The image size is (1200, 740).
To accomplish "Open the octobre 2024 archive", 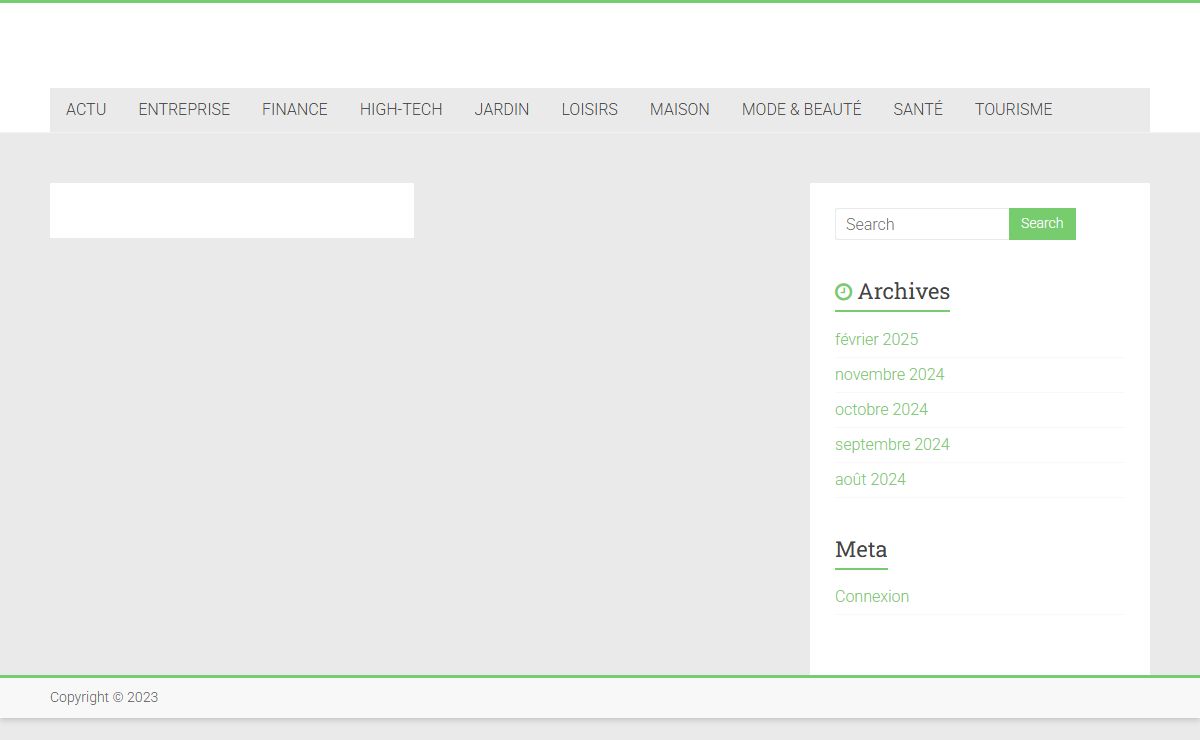I will click(881, 410).
